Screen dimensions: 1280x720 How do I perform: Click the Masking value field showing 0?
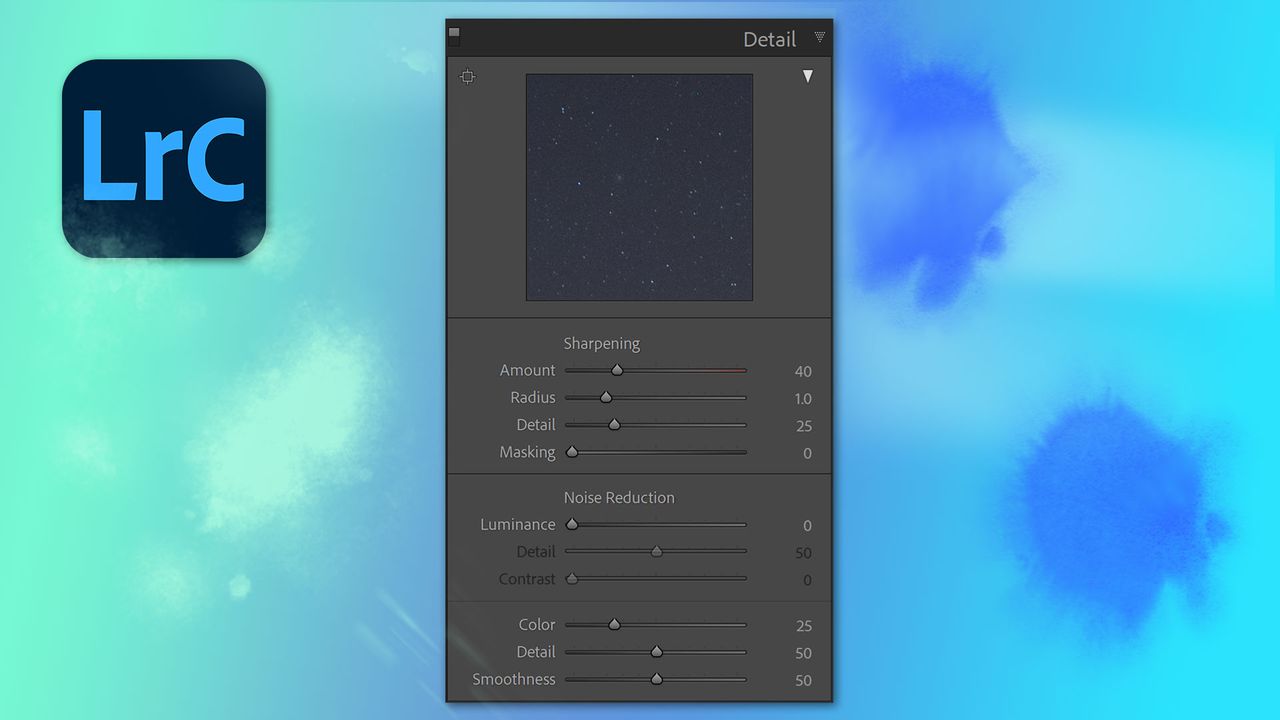808,453
